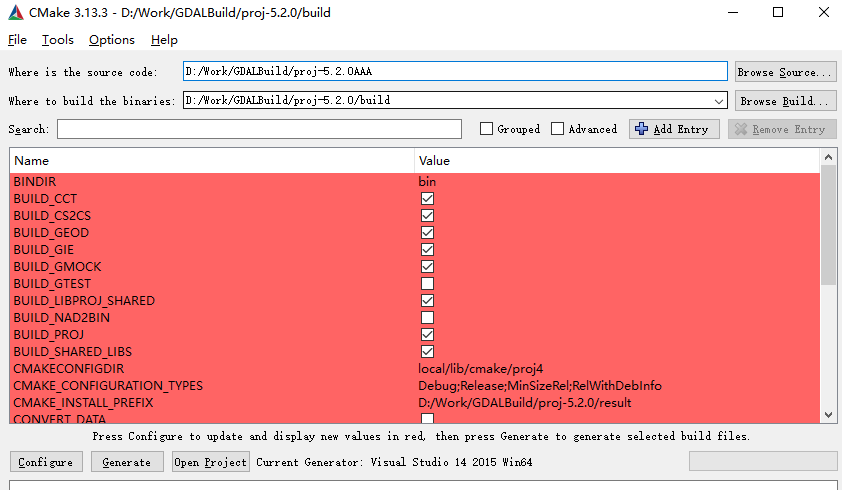Click the scrollbar down arrow in cache list
Screen dimensions: 842x490
point(828,415)
